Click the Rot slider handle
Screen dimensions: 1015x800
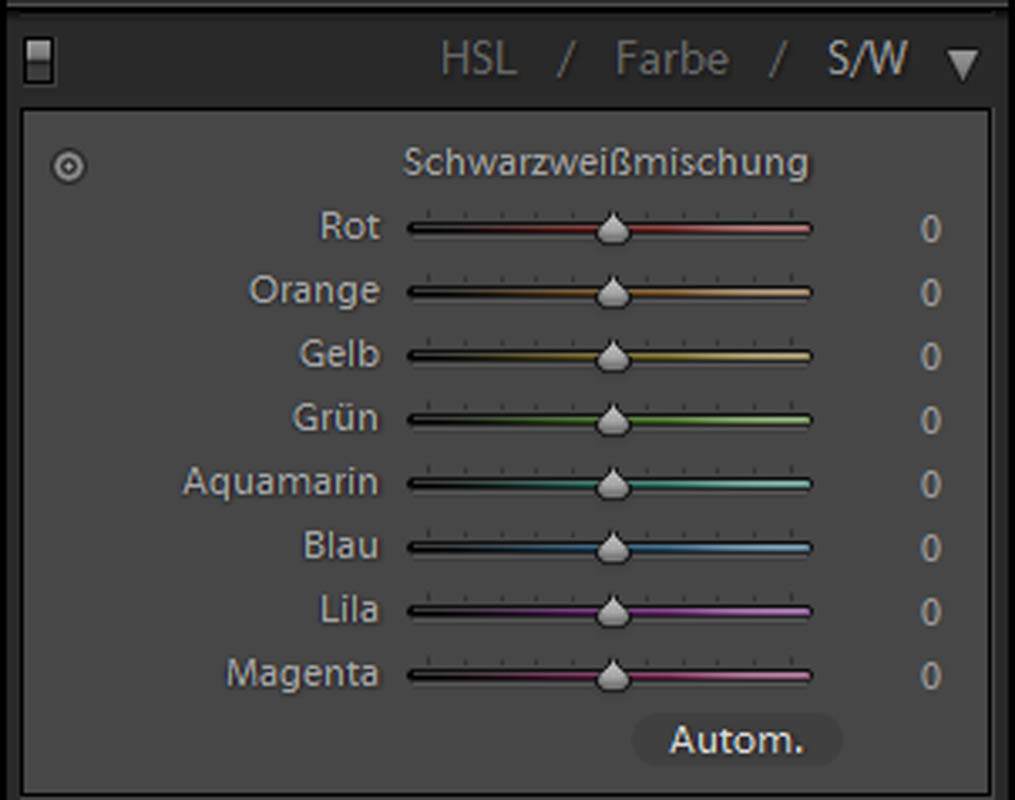(x=613, y=230)
